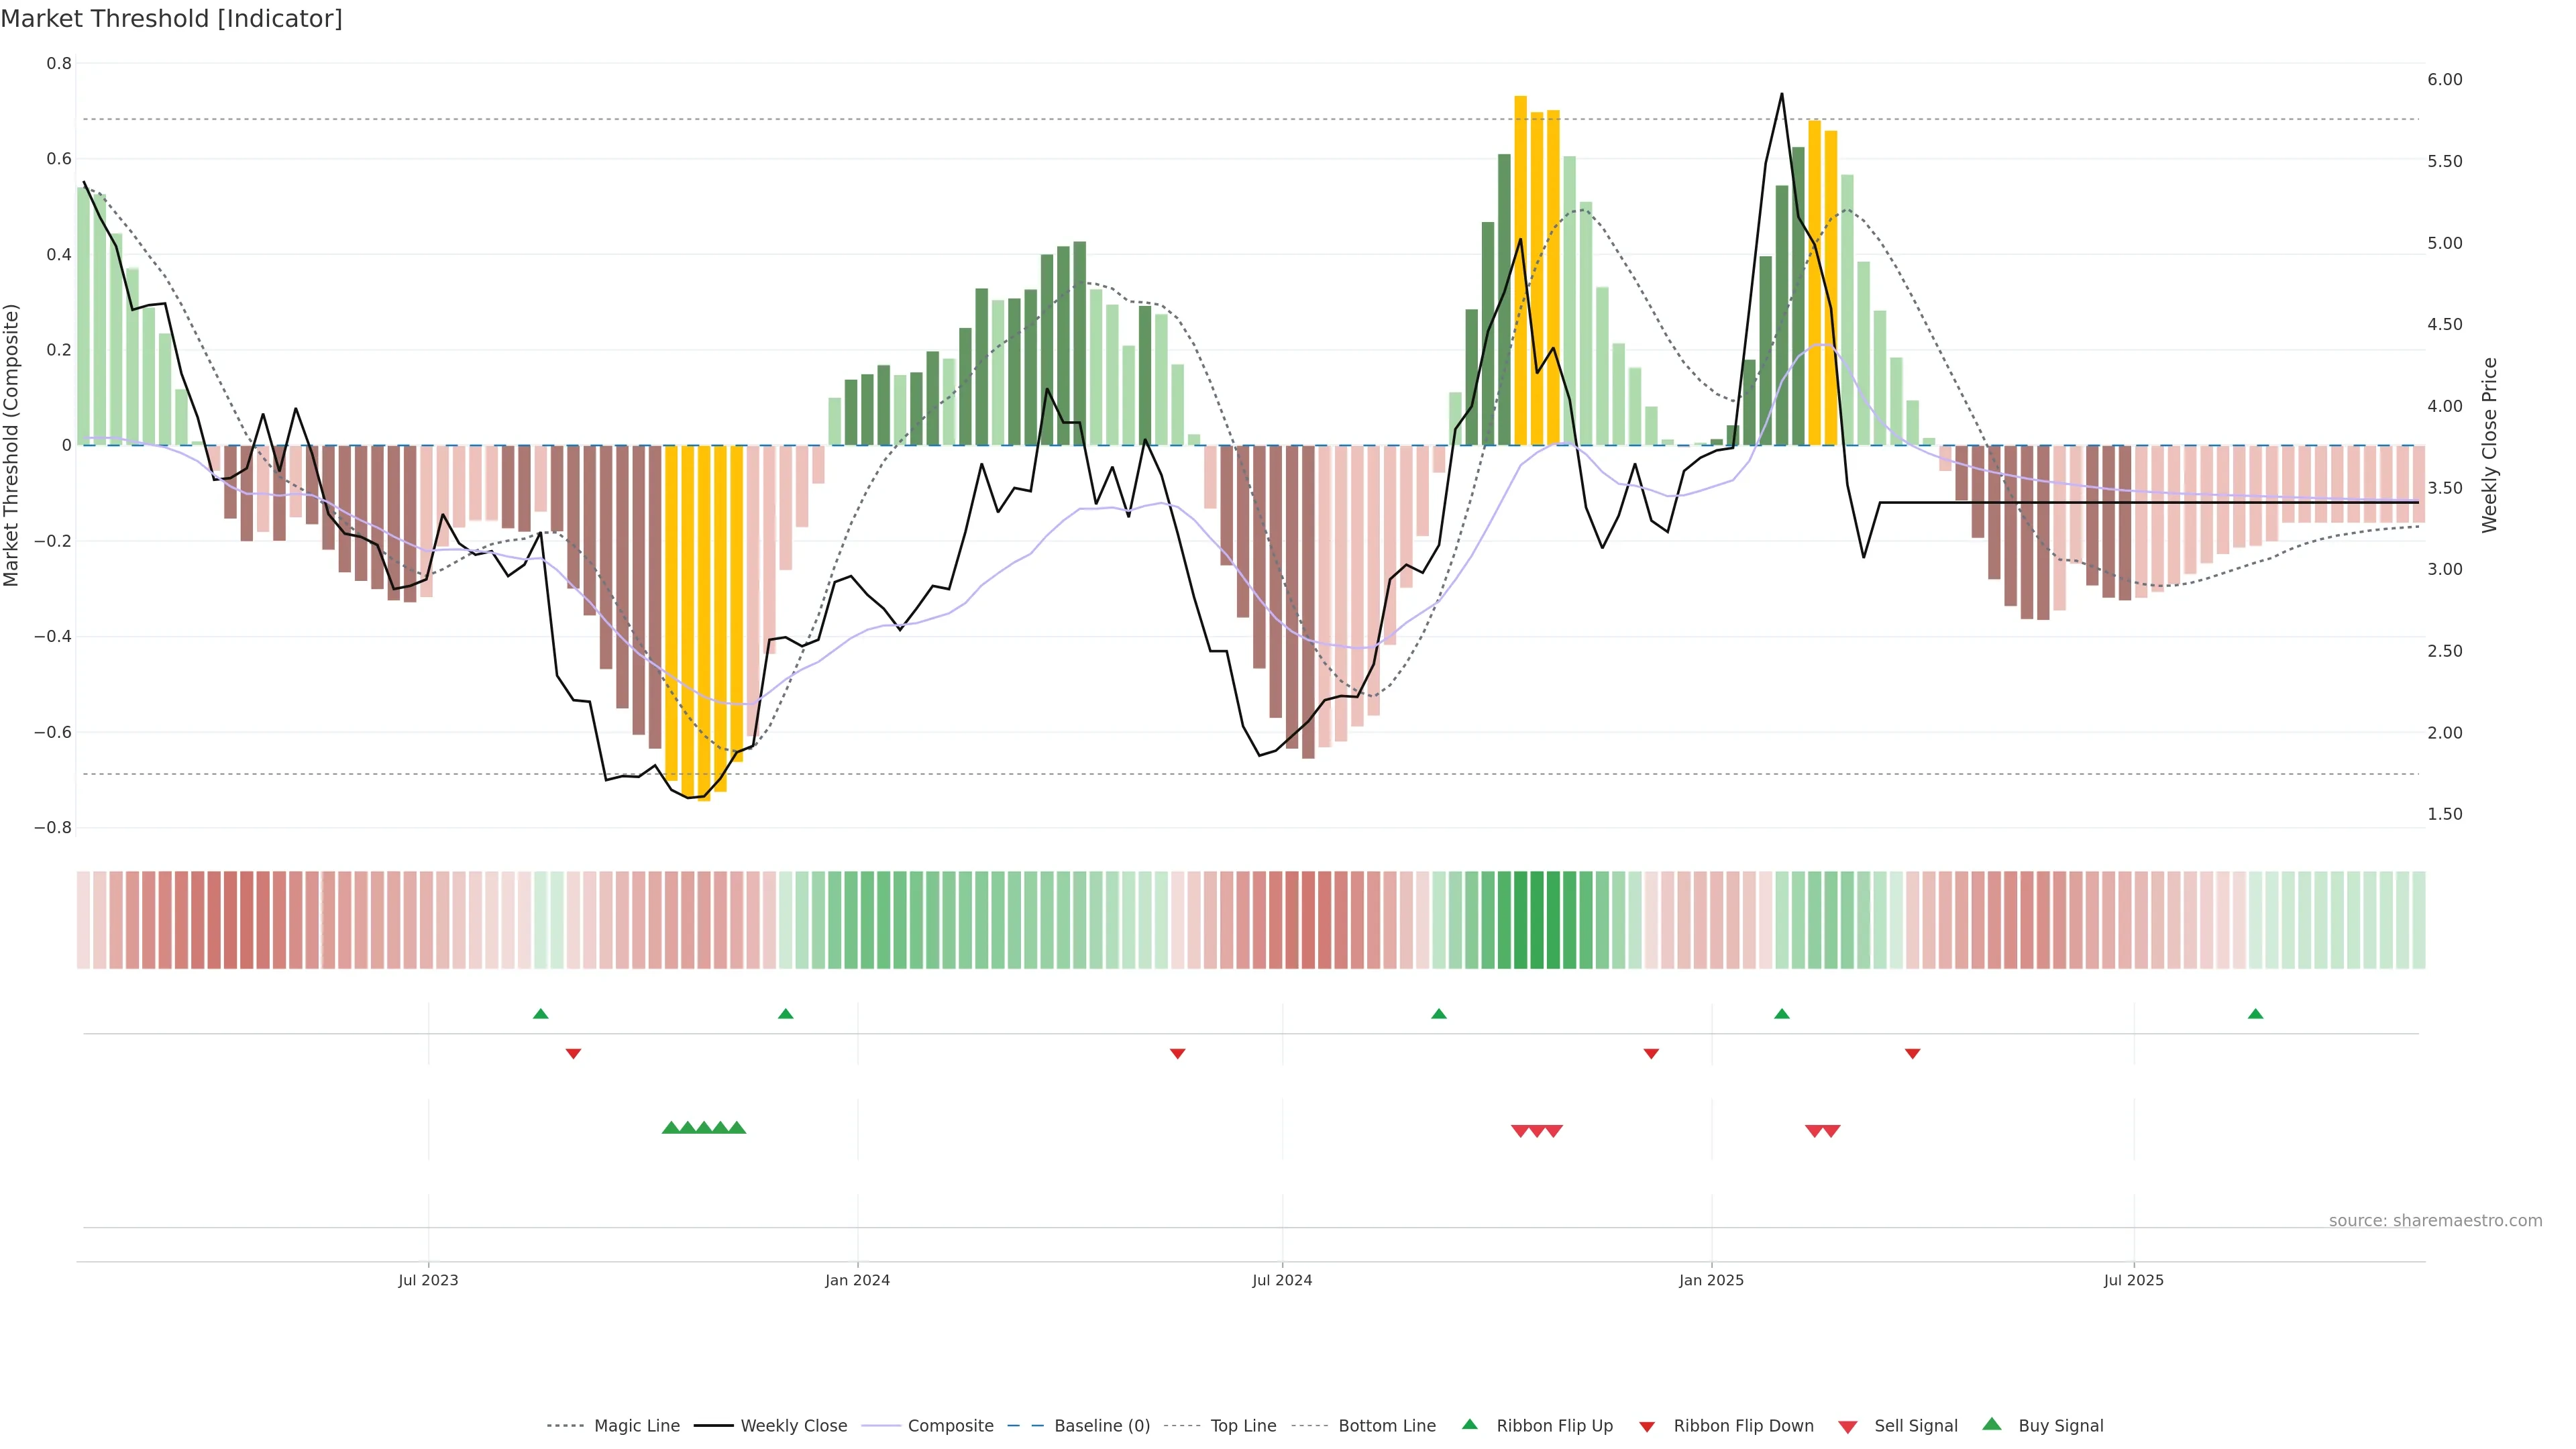Toggle Weekly Close legend entry

pyautogui.click(x=793, y=1426)
